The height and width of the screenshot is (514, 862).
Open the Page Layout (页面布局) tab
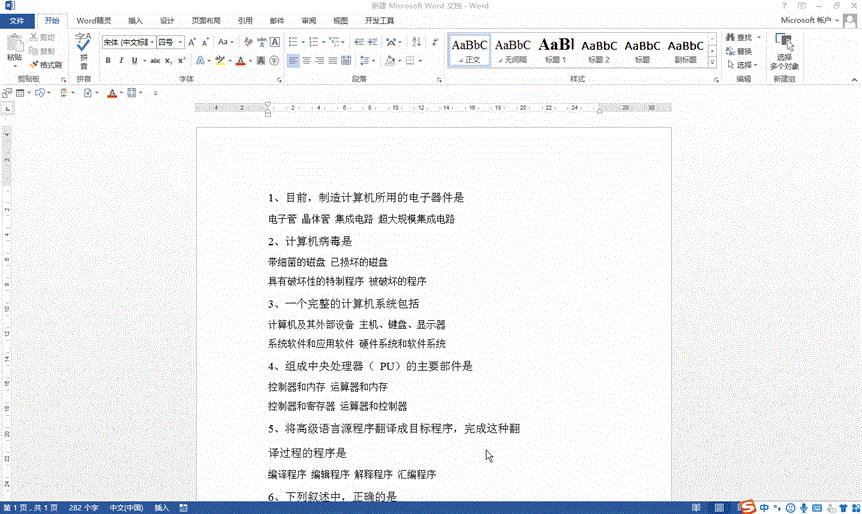click(x=206, y=20)
